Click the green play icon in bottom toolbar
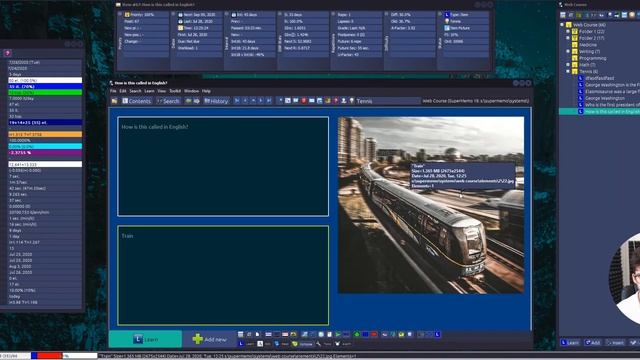 coord(338,334)
